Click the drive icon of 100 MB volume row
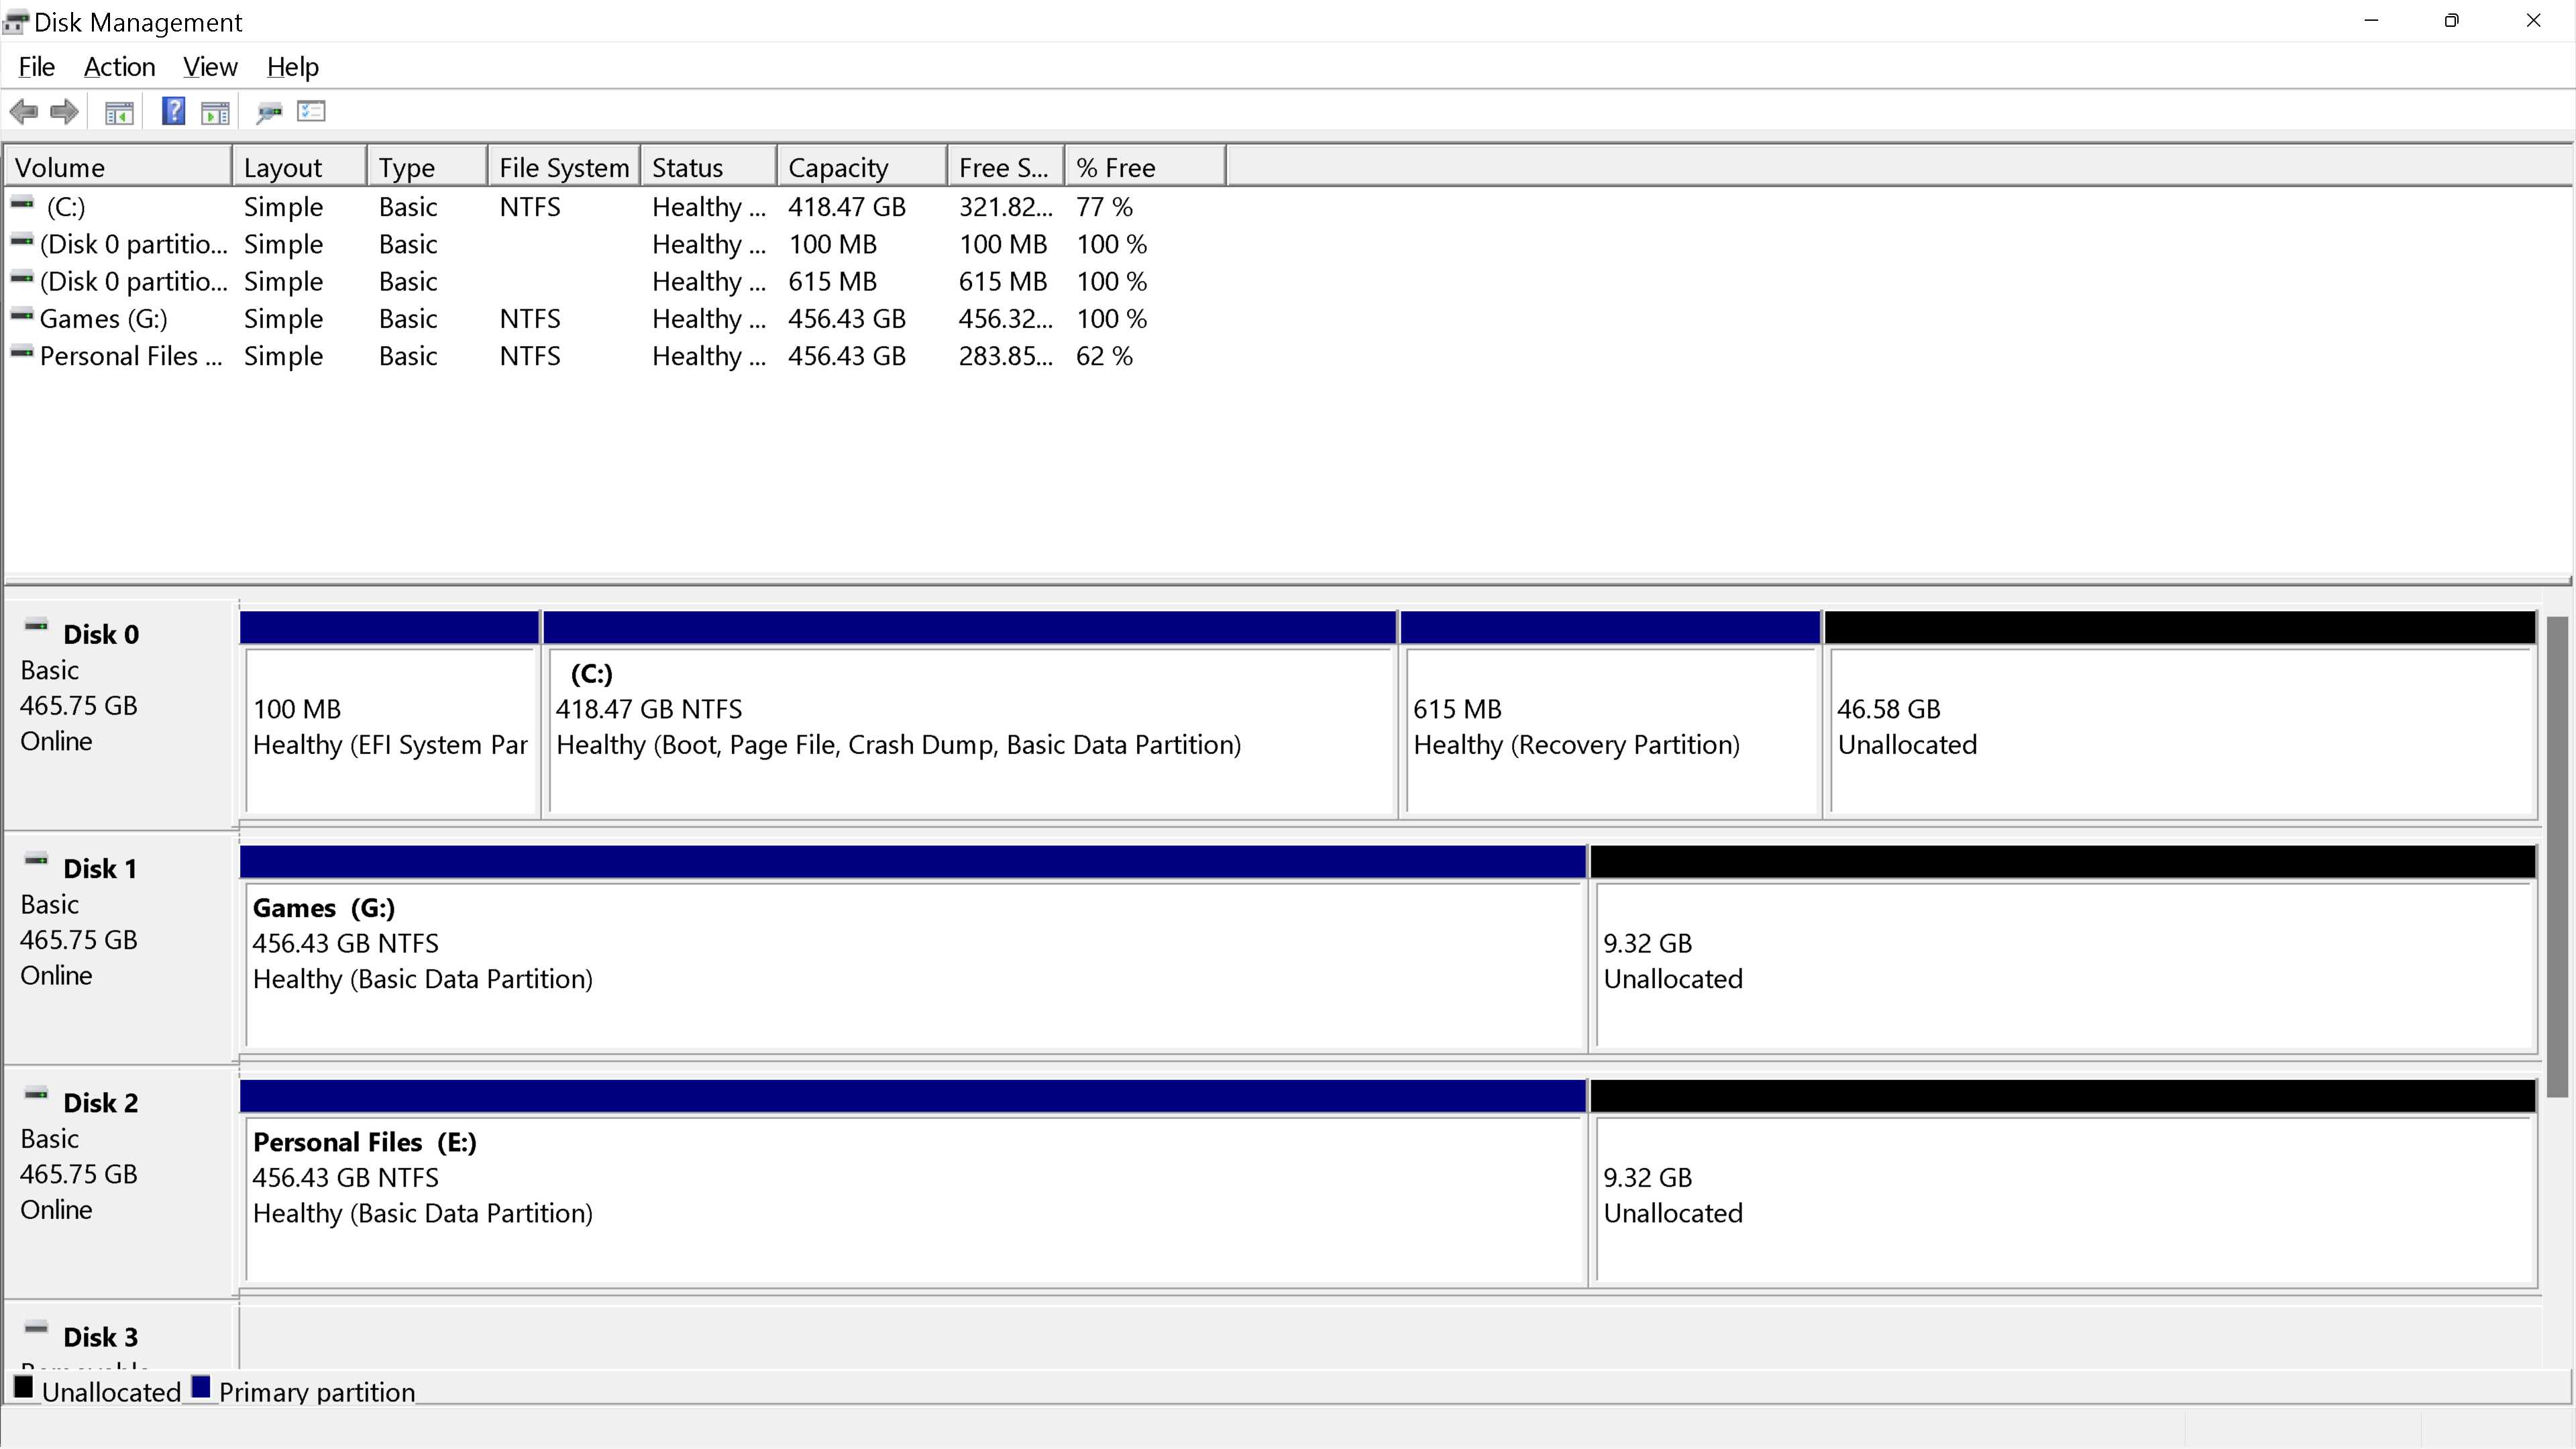The height and width of the screenshot is (1449, 2576). pyautogui.click(x=22, y=241)
